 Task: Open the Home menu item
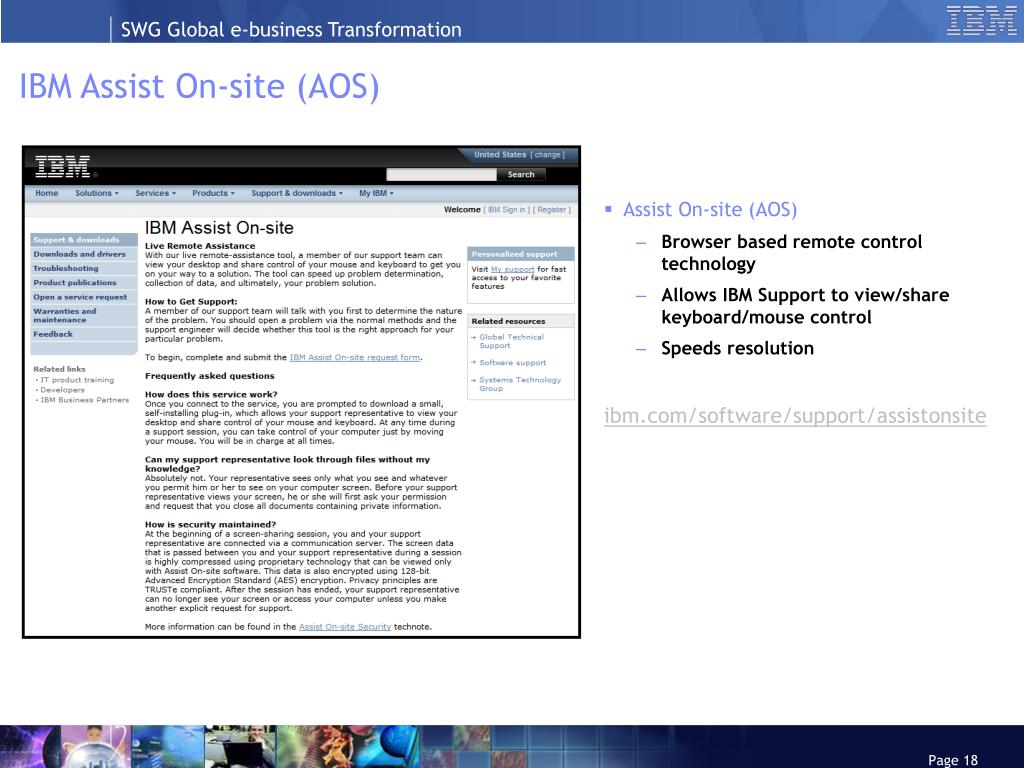click(x=46, y=193)
